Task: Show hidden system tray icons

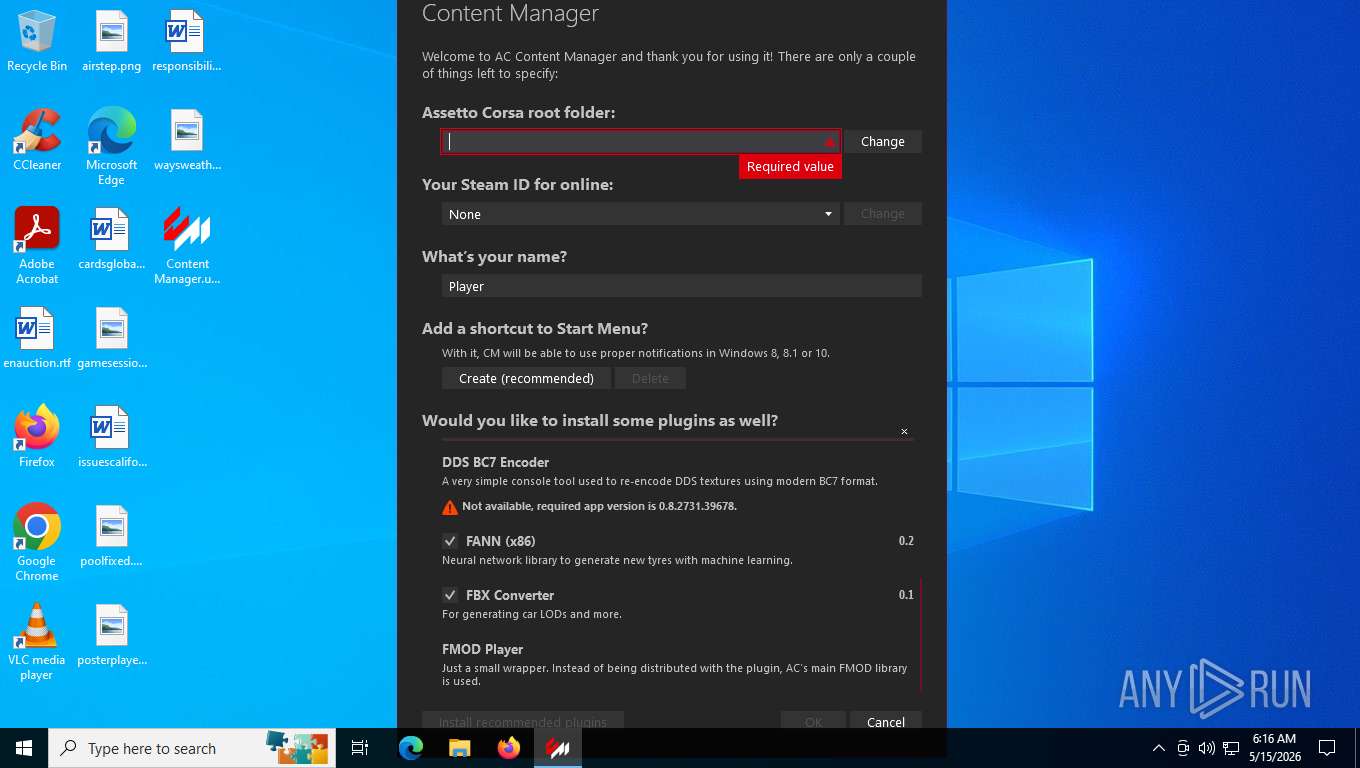Action: pos(1159,748)
